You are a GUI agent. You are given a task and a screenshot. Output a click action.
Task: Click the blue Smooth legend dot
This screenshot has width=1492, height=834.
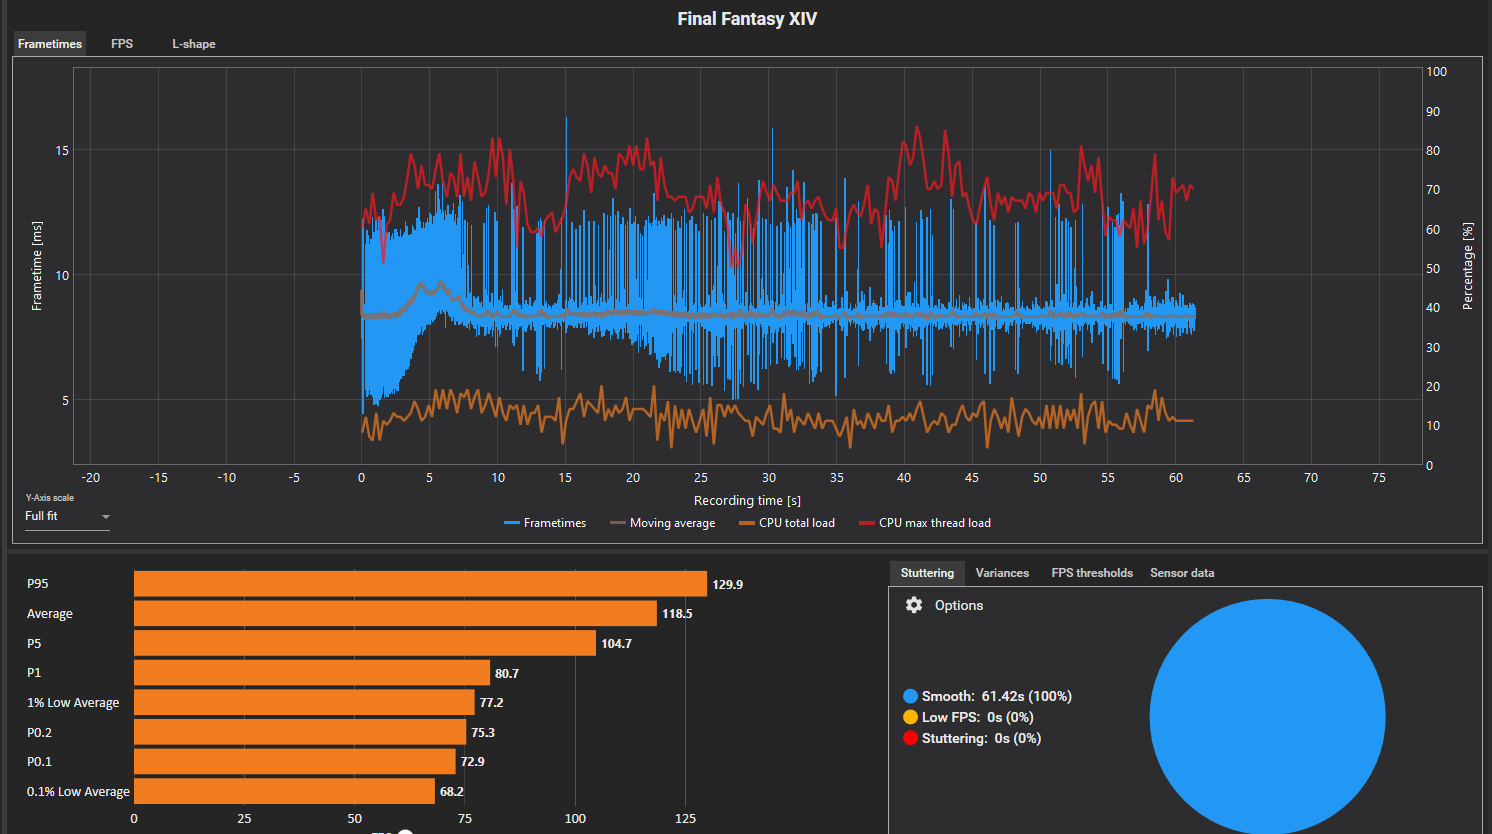click(x=910, y=696)
